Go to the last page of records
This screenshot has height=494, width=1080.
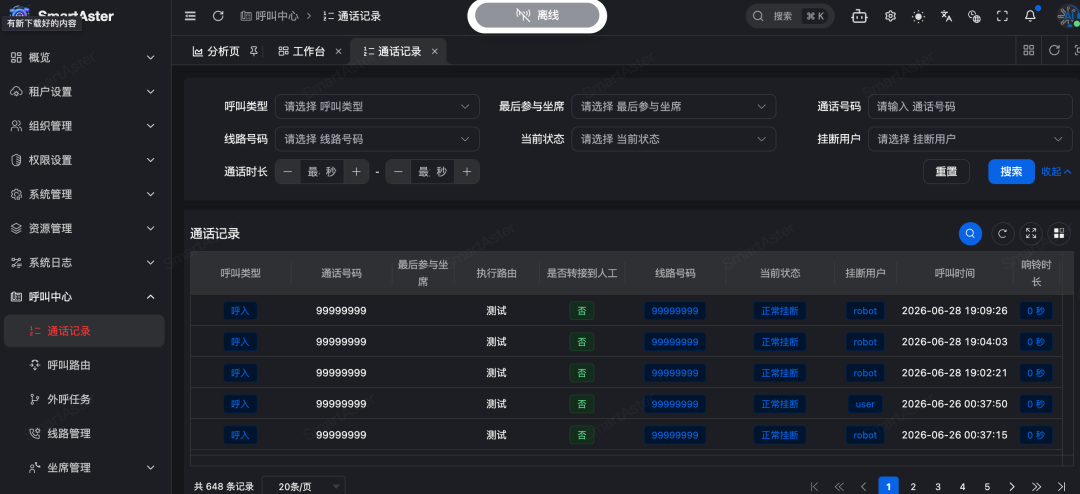tap(1061, 486)
